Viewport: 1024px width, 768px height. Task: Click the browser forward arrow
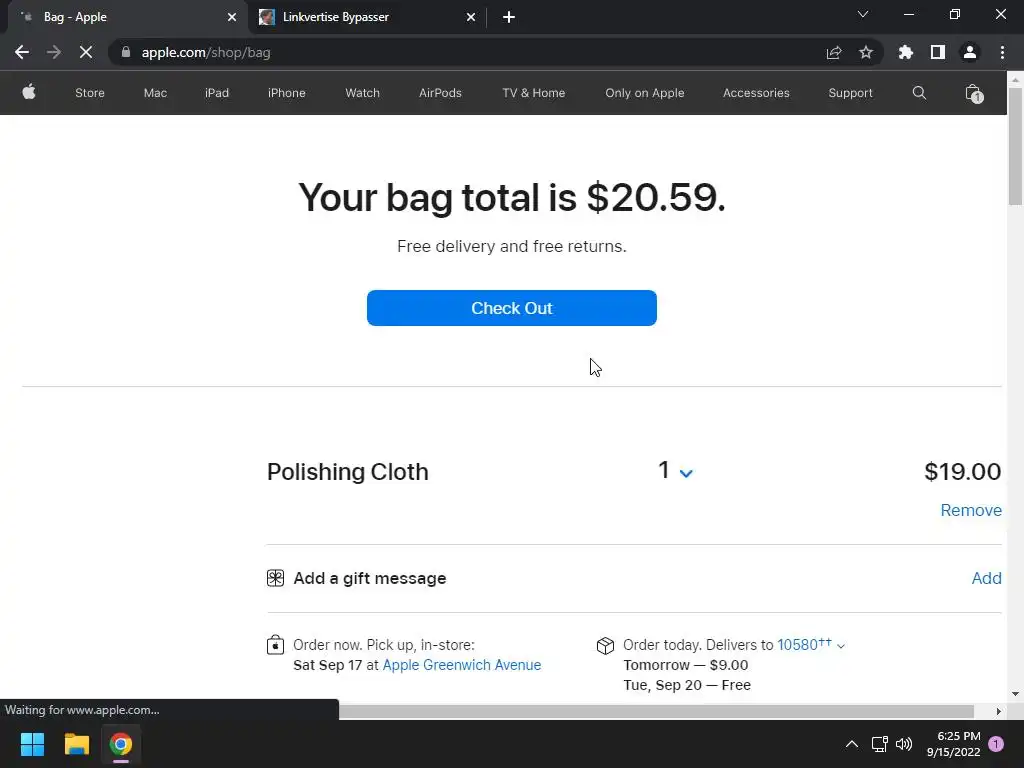[54, 52]
